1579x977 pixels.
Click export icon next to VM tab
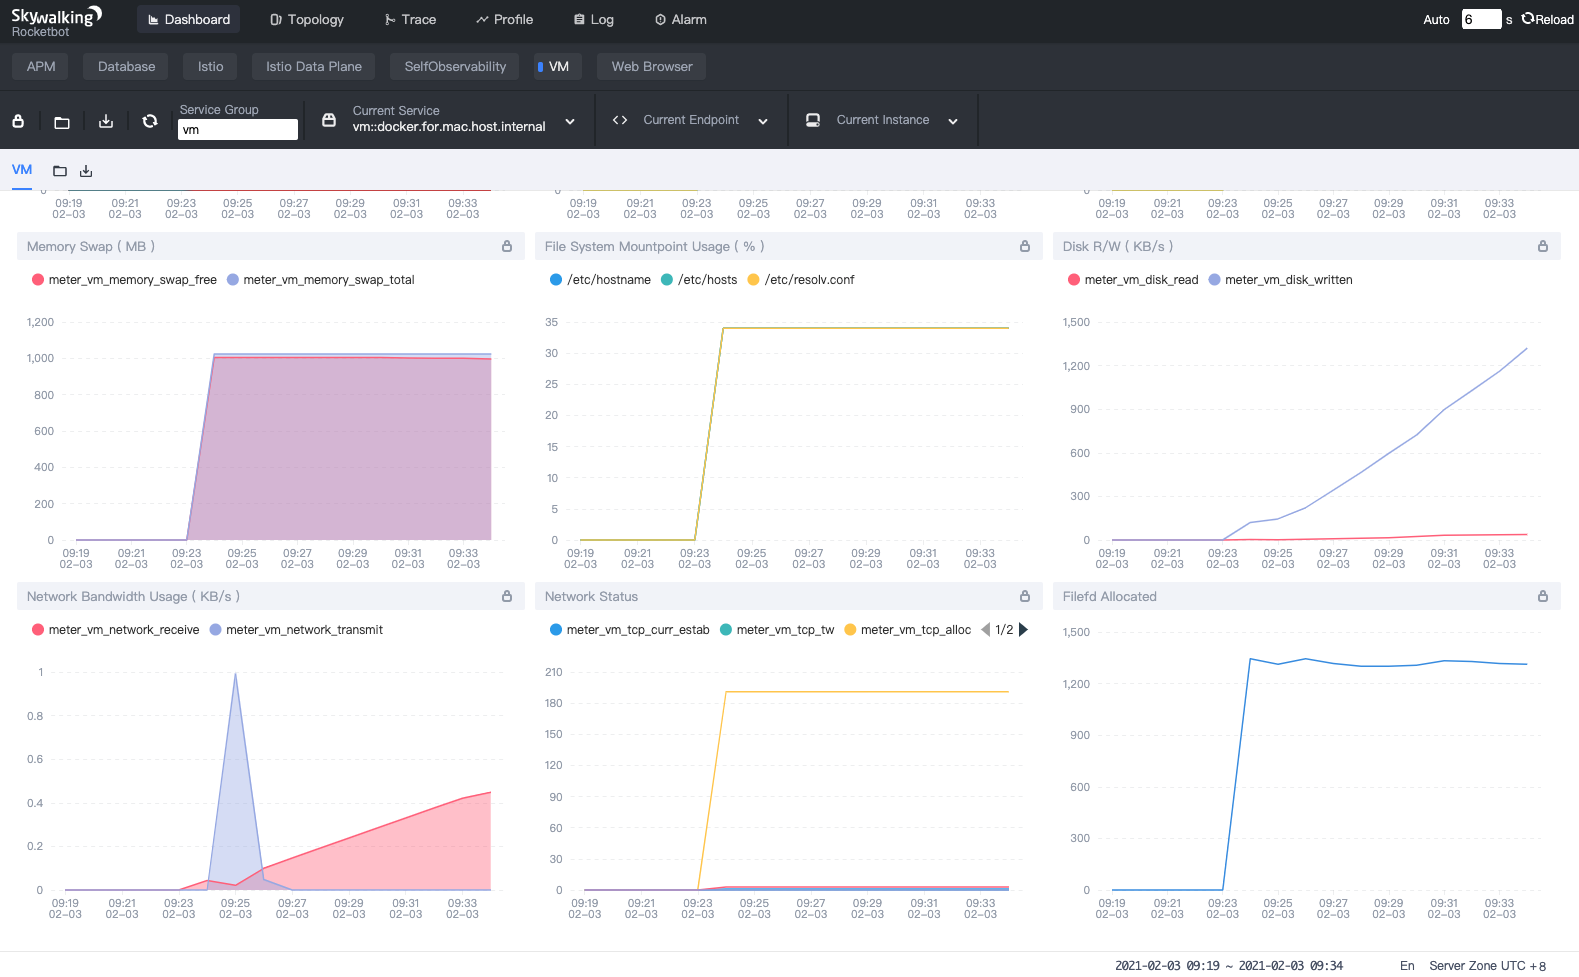click(x=86, y=171)
